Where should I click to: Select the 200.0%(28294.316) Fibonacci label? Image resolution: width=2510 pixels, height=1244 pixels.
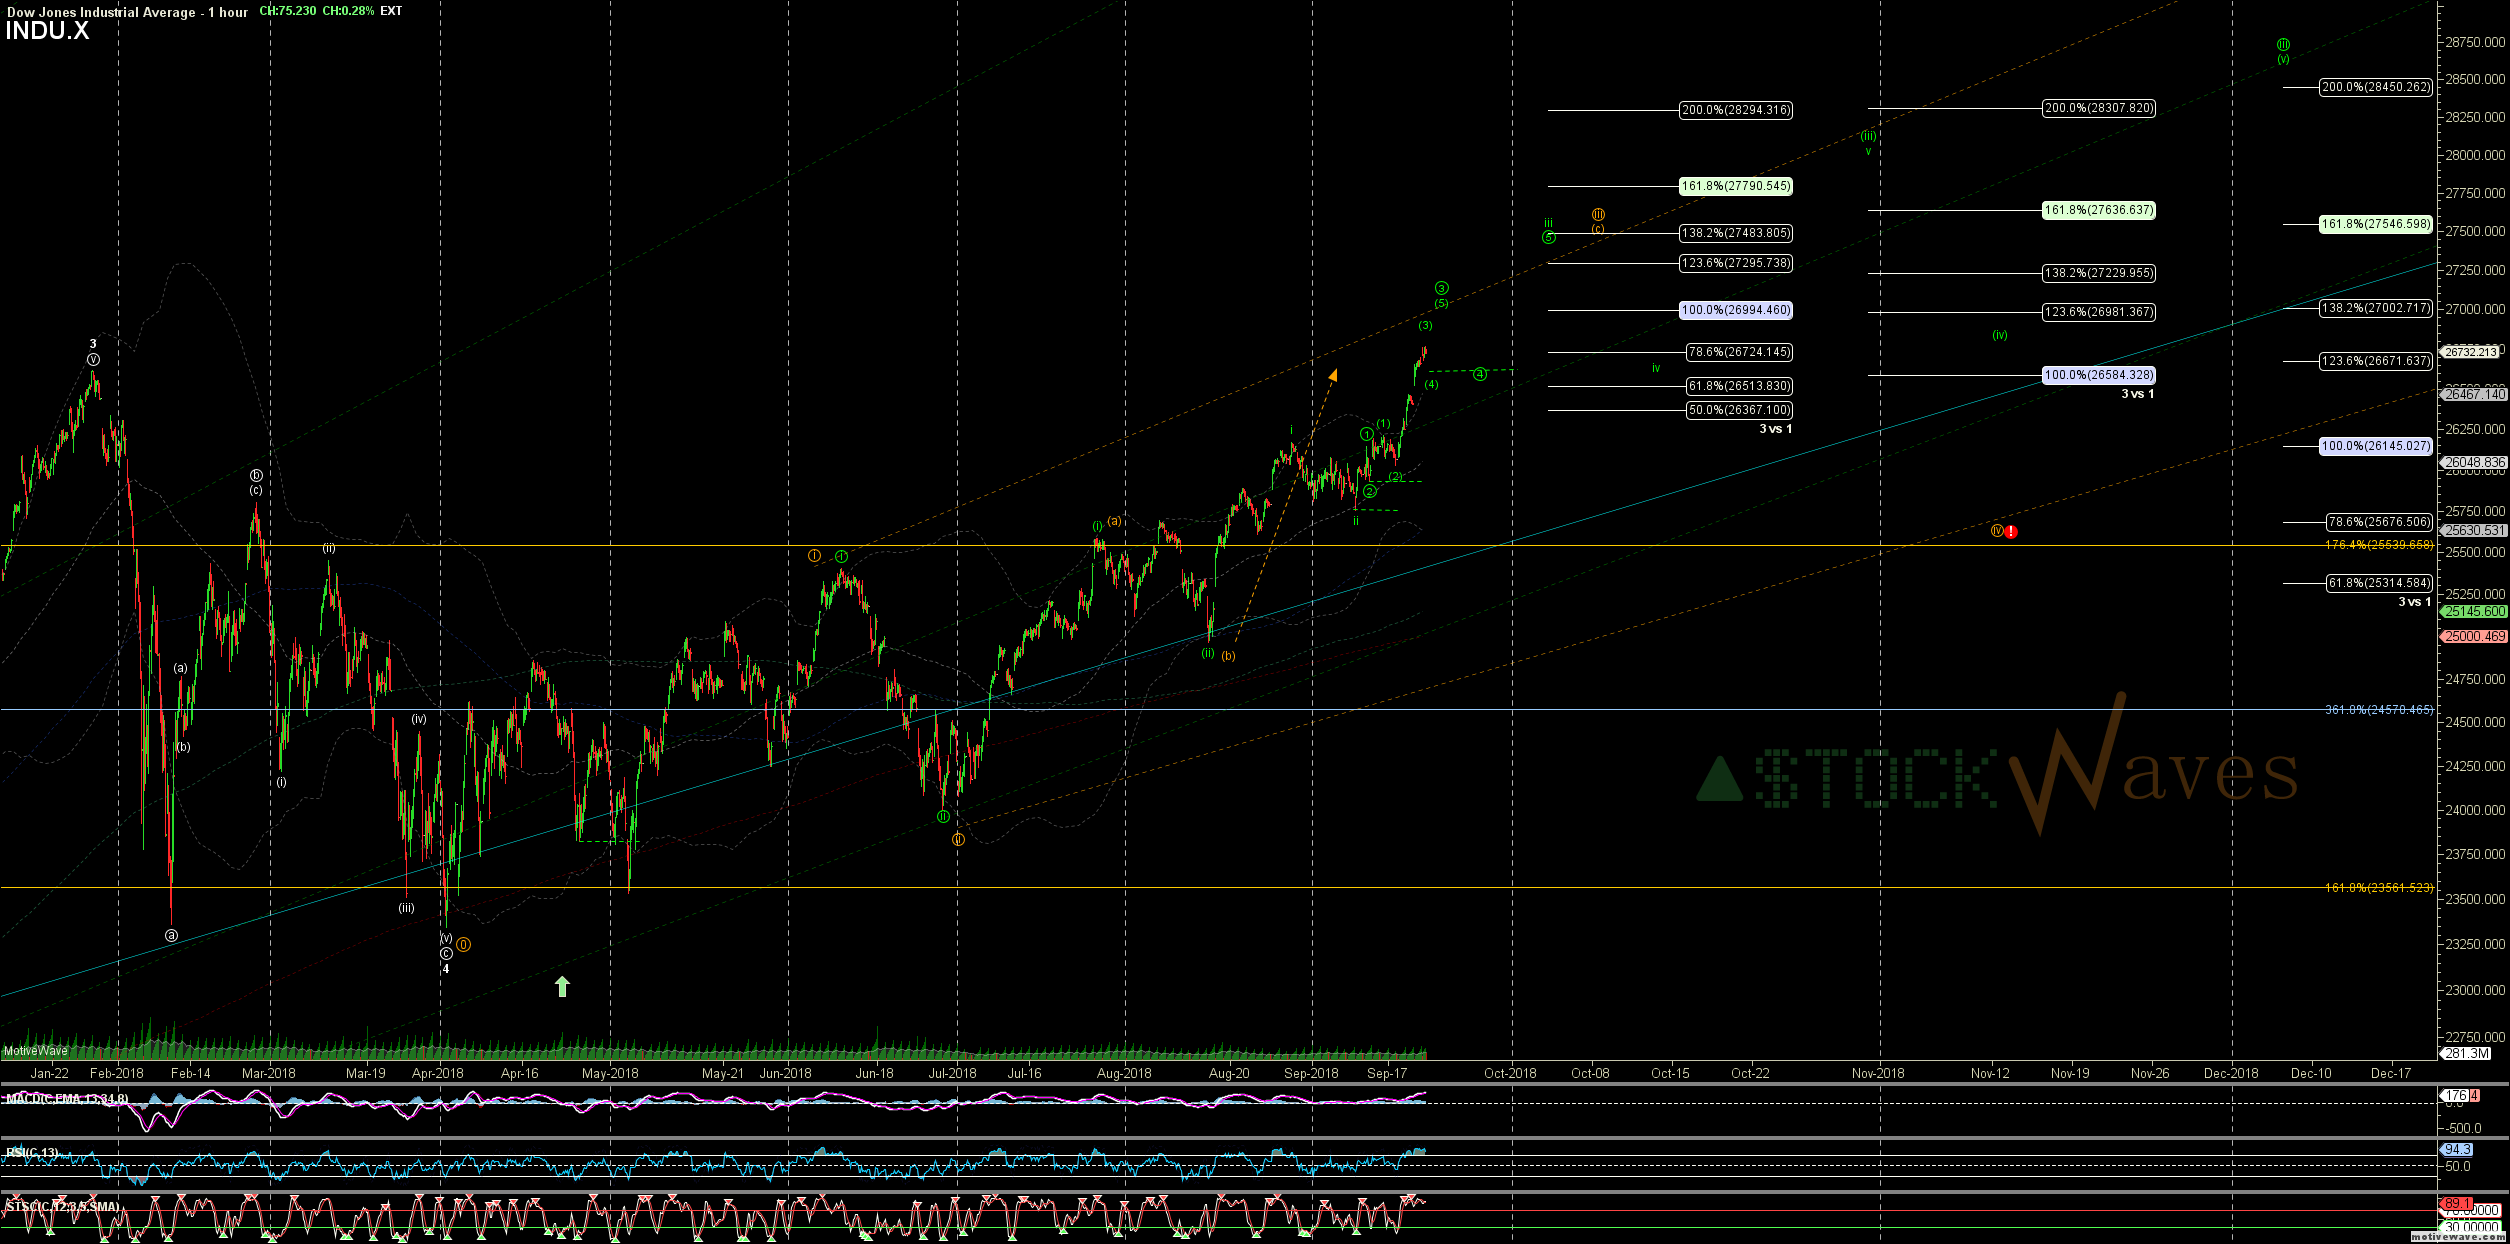click(1735, 110)
